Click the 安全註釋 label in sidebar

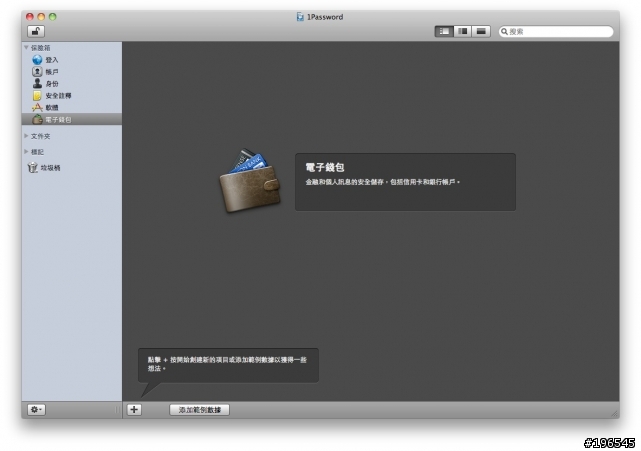pyautogui.click(x=58, y=96)
